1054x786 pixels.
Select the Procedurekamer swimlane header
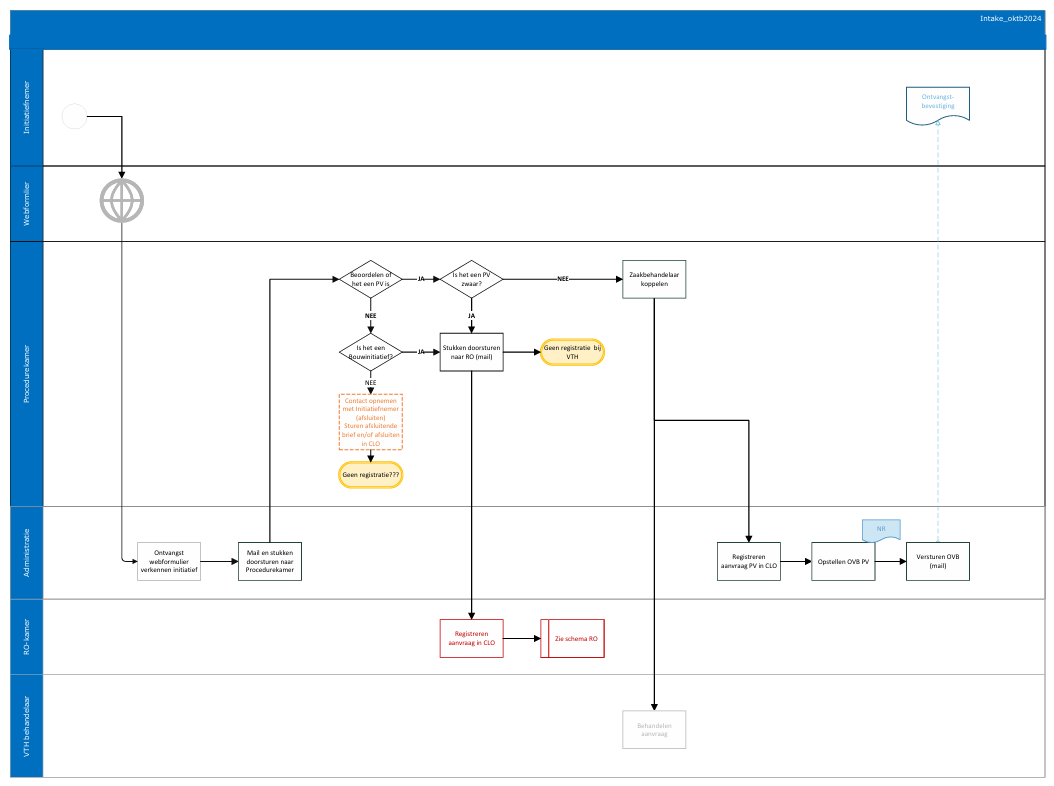pyautogui.click(x=27, y=374)
